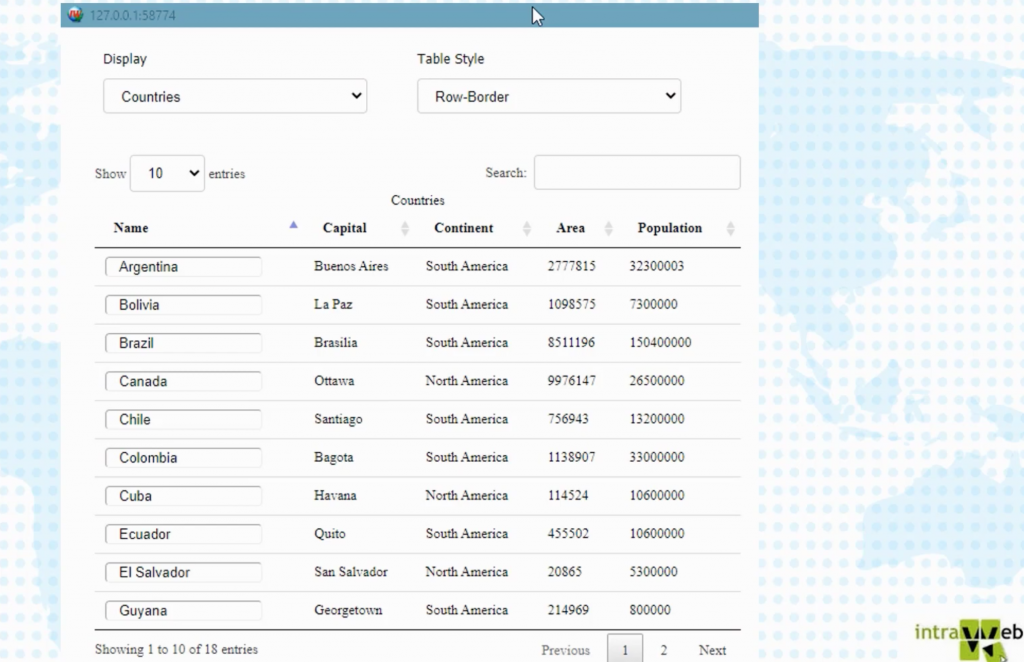1024x662 pixels.
Task: Expand the Table Style Row-Border dropdown
Action: (548, 97)
